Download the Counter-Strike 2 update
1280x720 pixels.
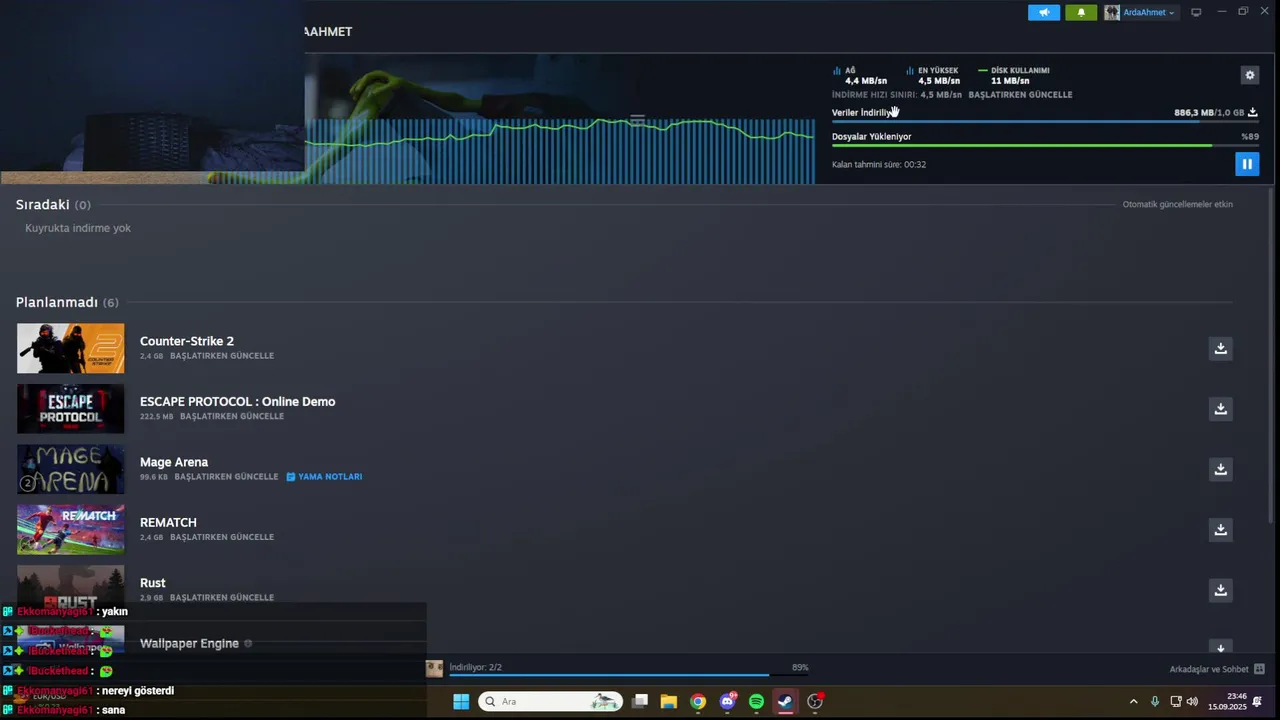pos(1220,348)
